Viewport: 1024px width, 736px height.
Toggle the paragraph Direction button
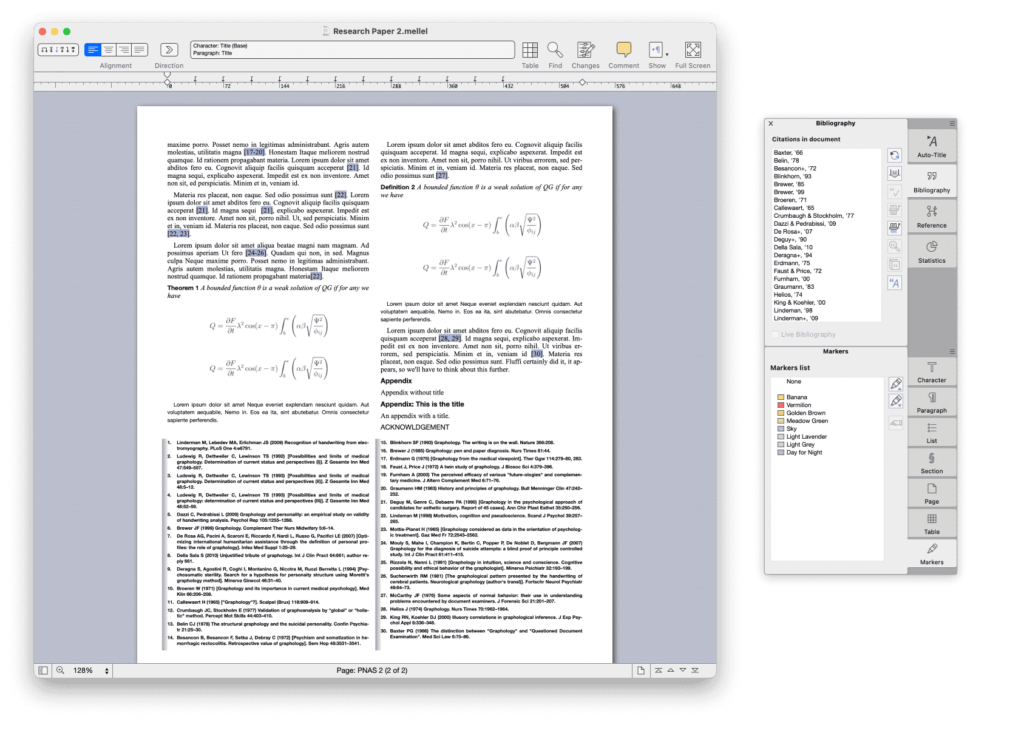168,49
